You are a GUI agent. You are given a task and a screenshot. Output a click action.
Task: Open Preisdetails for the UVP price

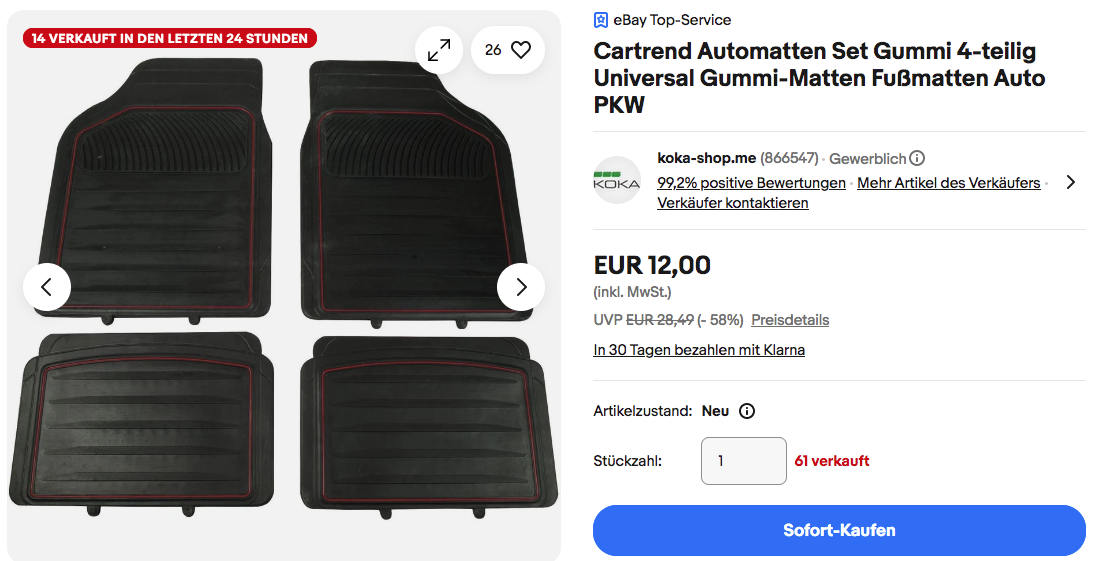click(790, 320)
